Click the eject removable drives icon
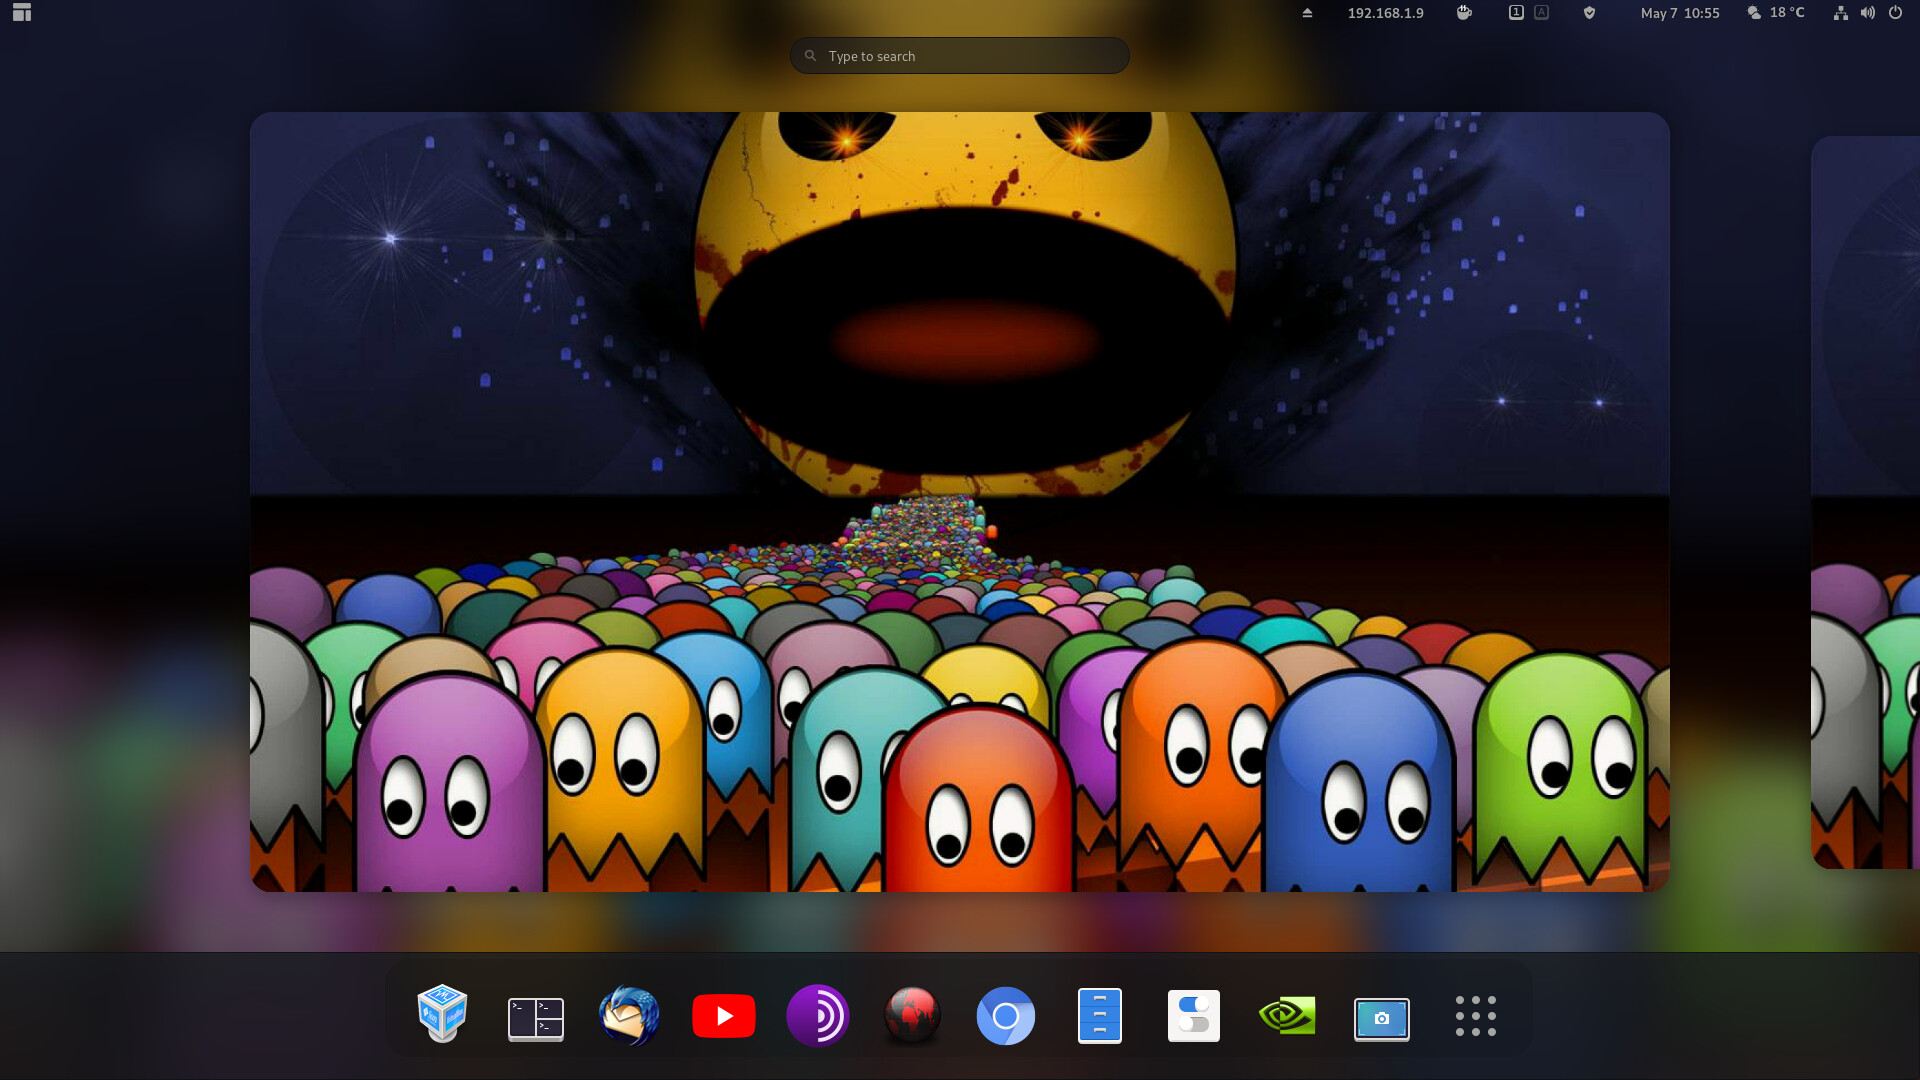Viewport: 1920px width, 1080px height. [x=1307, y=13]
